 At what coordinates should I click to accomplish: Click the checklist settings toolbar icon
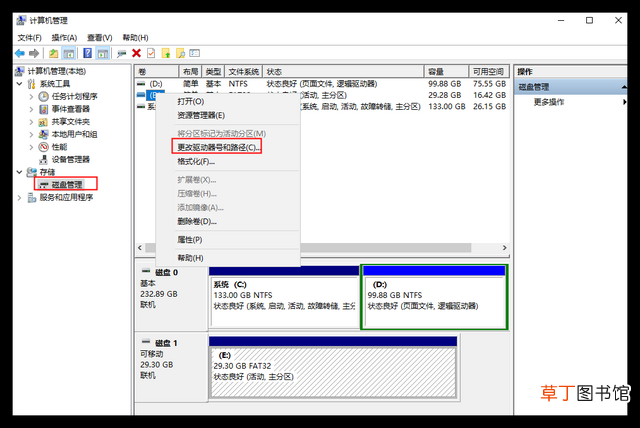(x=195, y=53)
